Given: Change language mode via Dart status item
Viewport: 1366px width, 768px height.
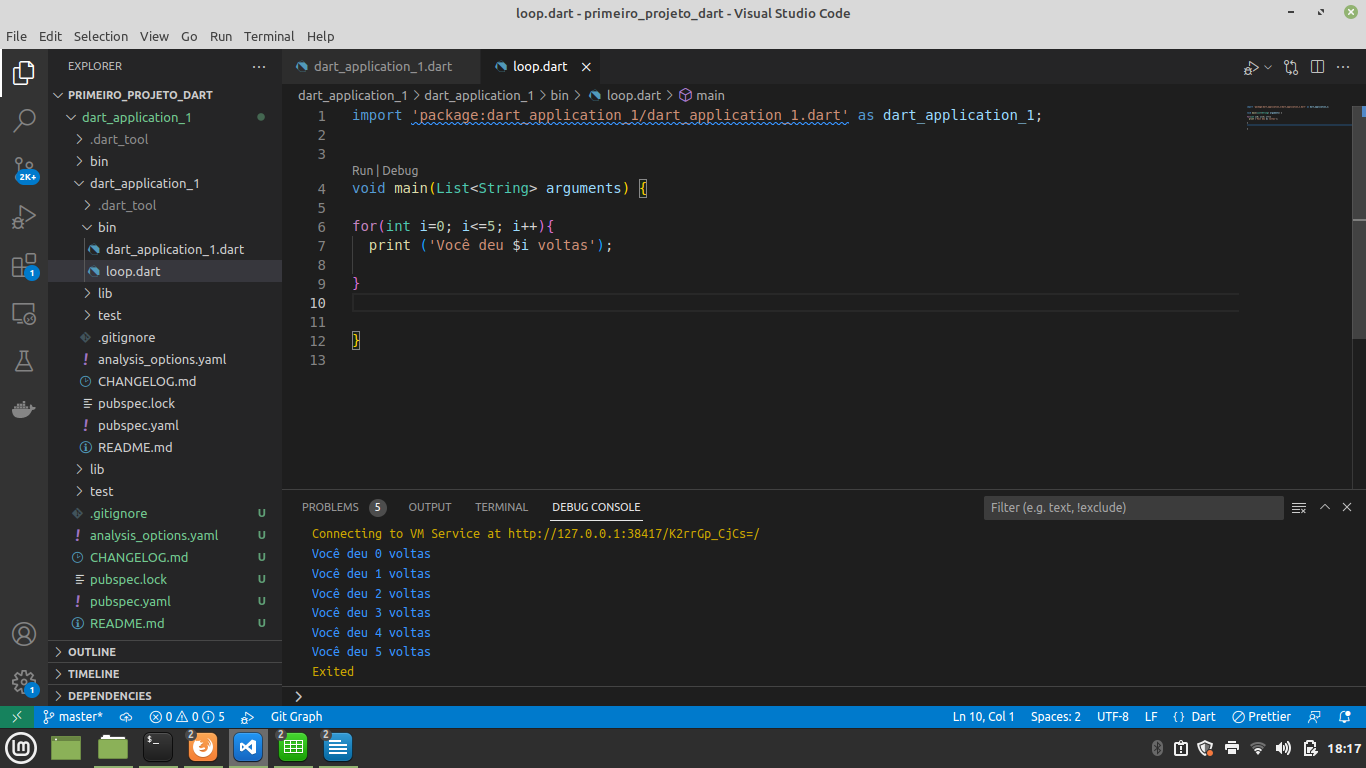Looking at the screenshot, I should pos(1204,717).
